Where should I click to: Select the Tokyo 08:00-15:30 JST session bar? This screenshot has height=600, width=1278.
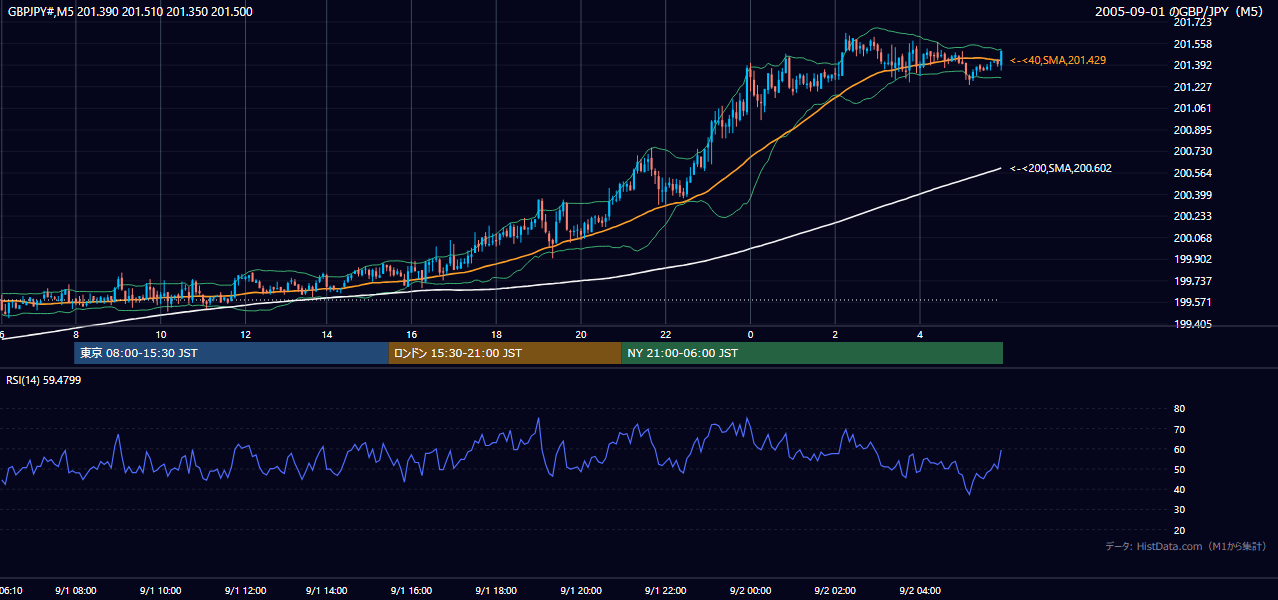point(231,353)
